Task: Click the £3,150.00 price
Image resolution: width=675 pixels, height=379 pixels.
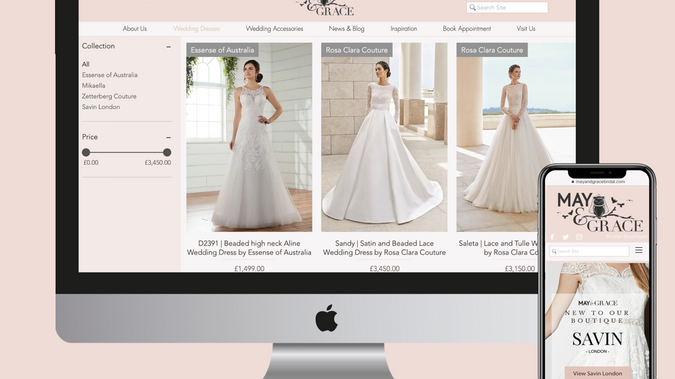Action: [x=520, y=268]
